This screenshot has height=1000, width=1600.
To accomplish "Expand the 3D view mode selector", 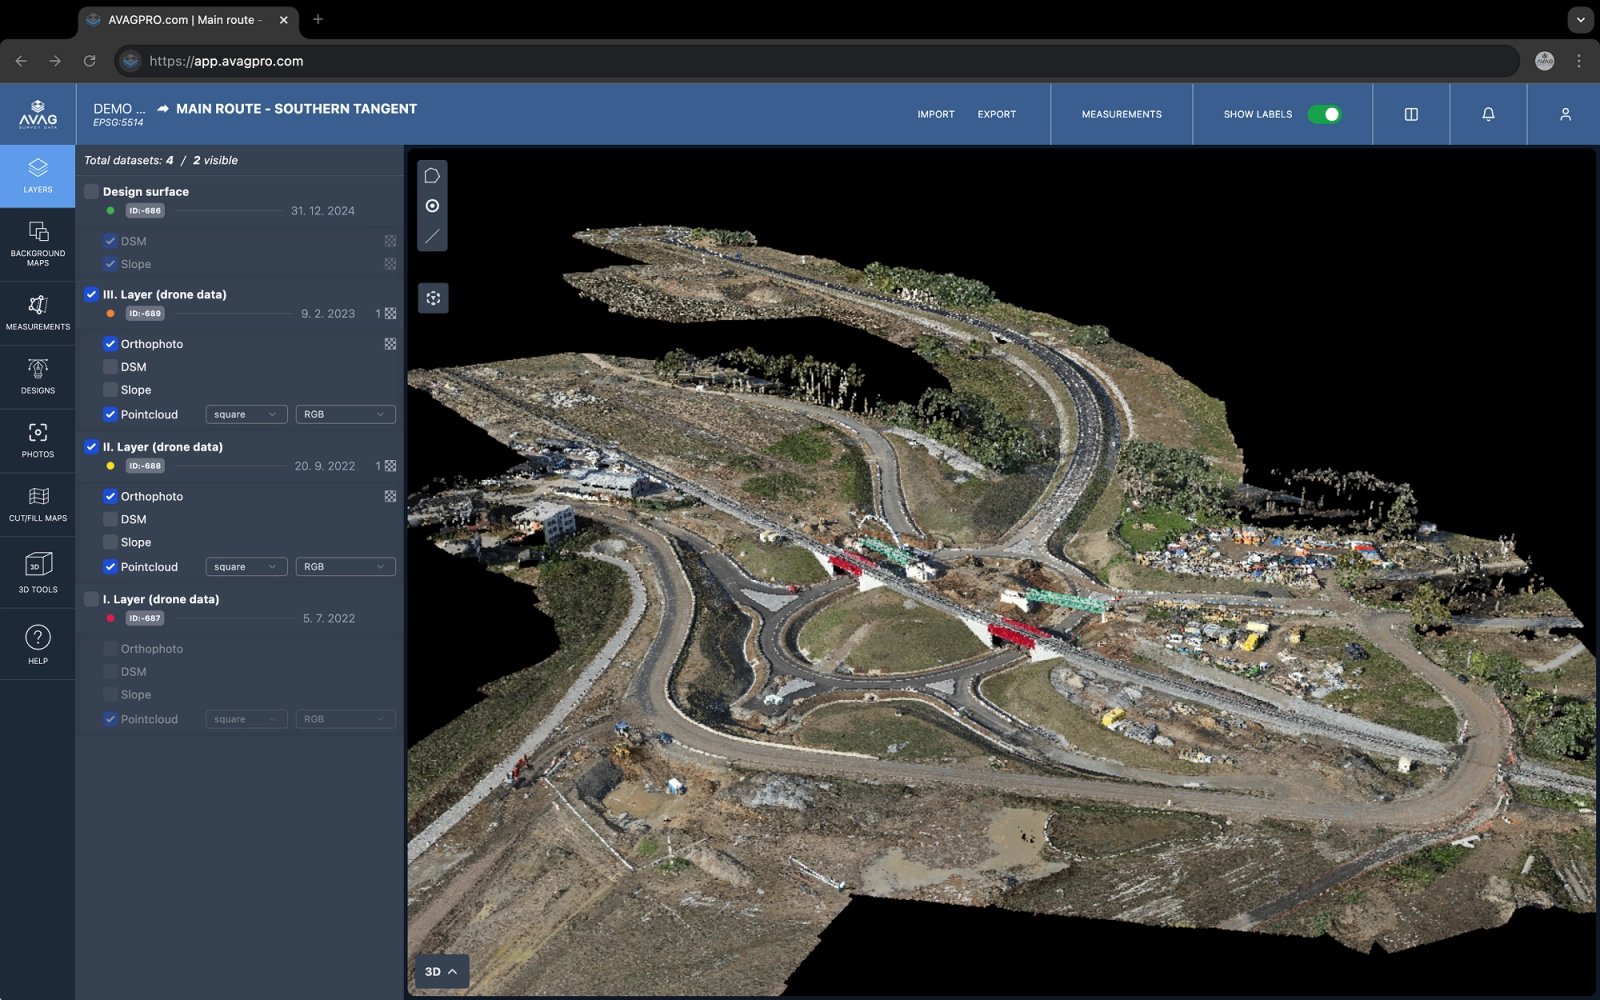I will 441,971.
